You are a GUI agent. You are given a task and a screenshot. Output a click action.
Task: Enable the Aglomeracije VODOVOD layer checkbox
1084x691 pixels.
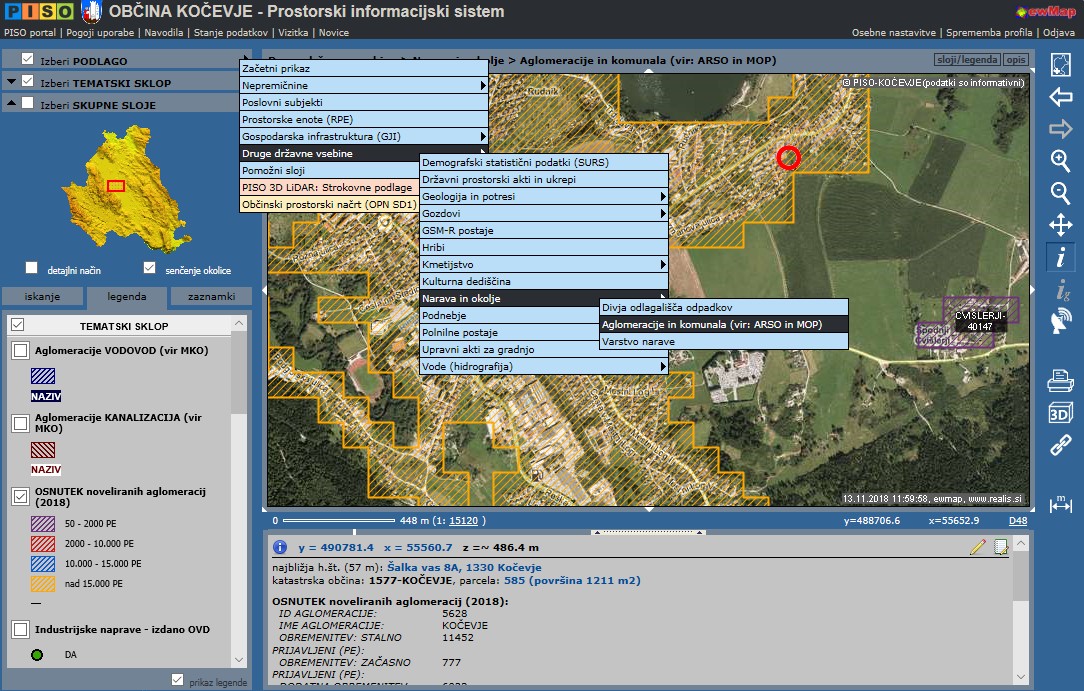20,351
